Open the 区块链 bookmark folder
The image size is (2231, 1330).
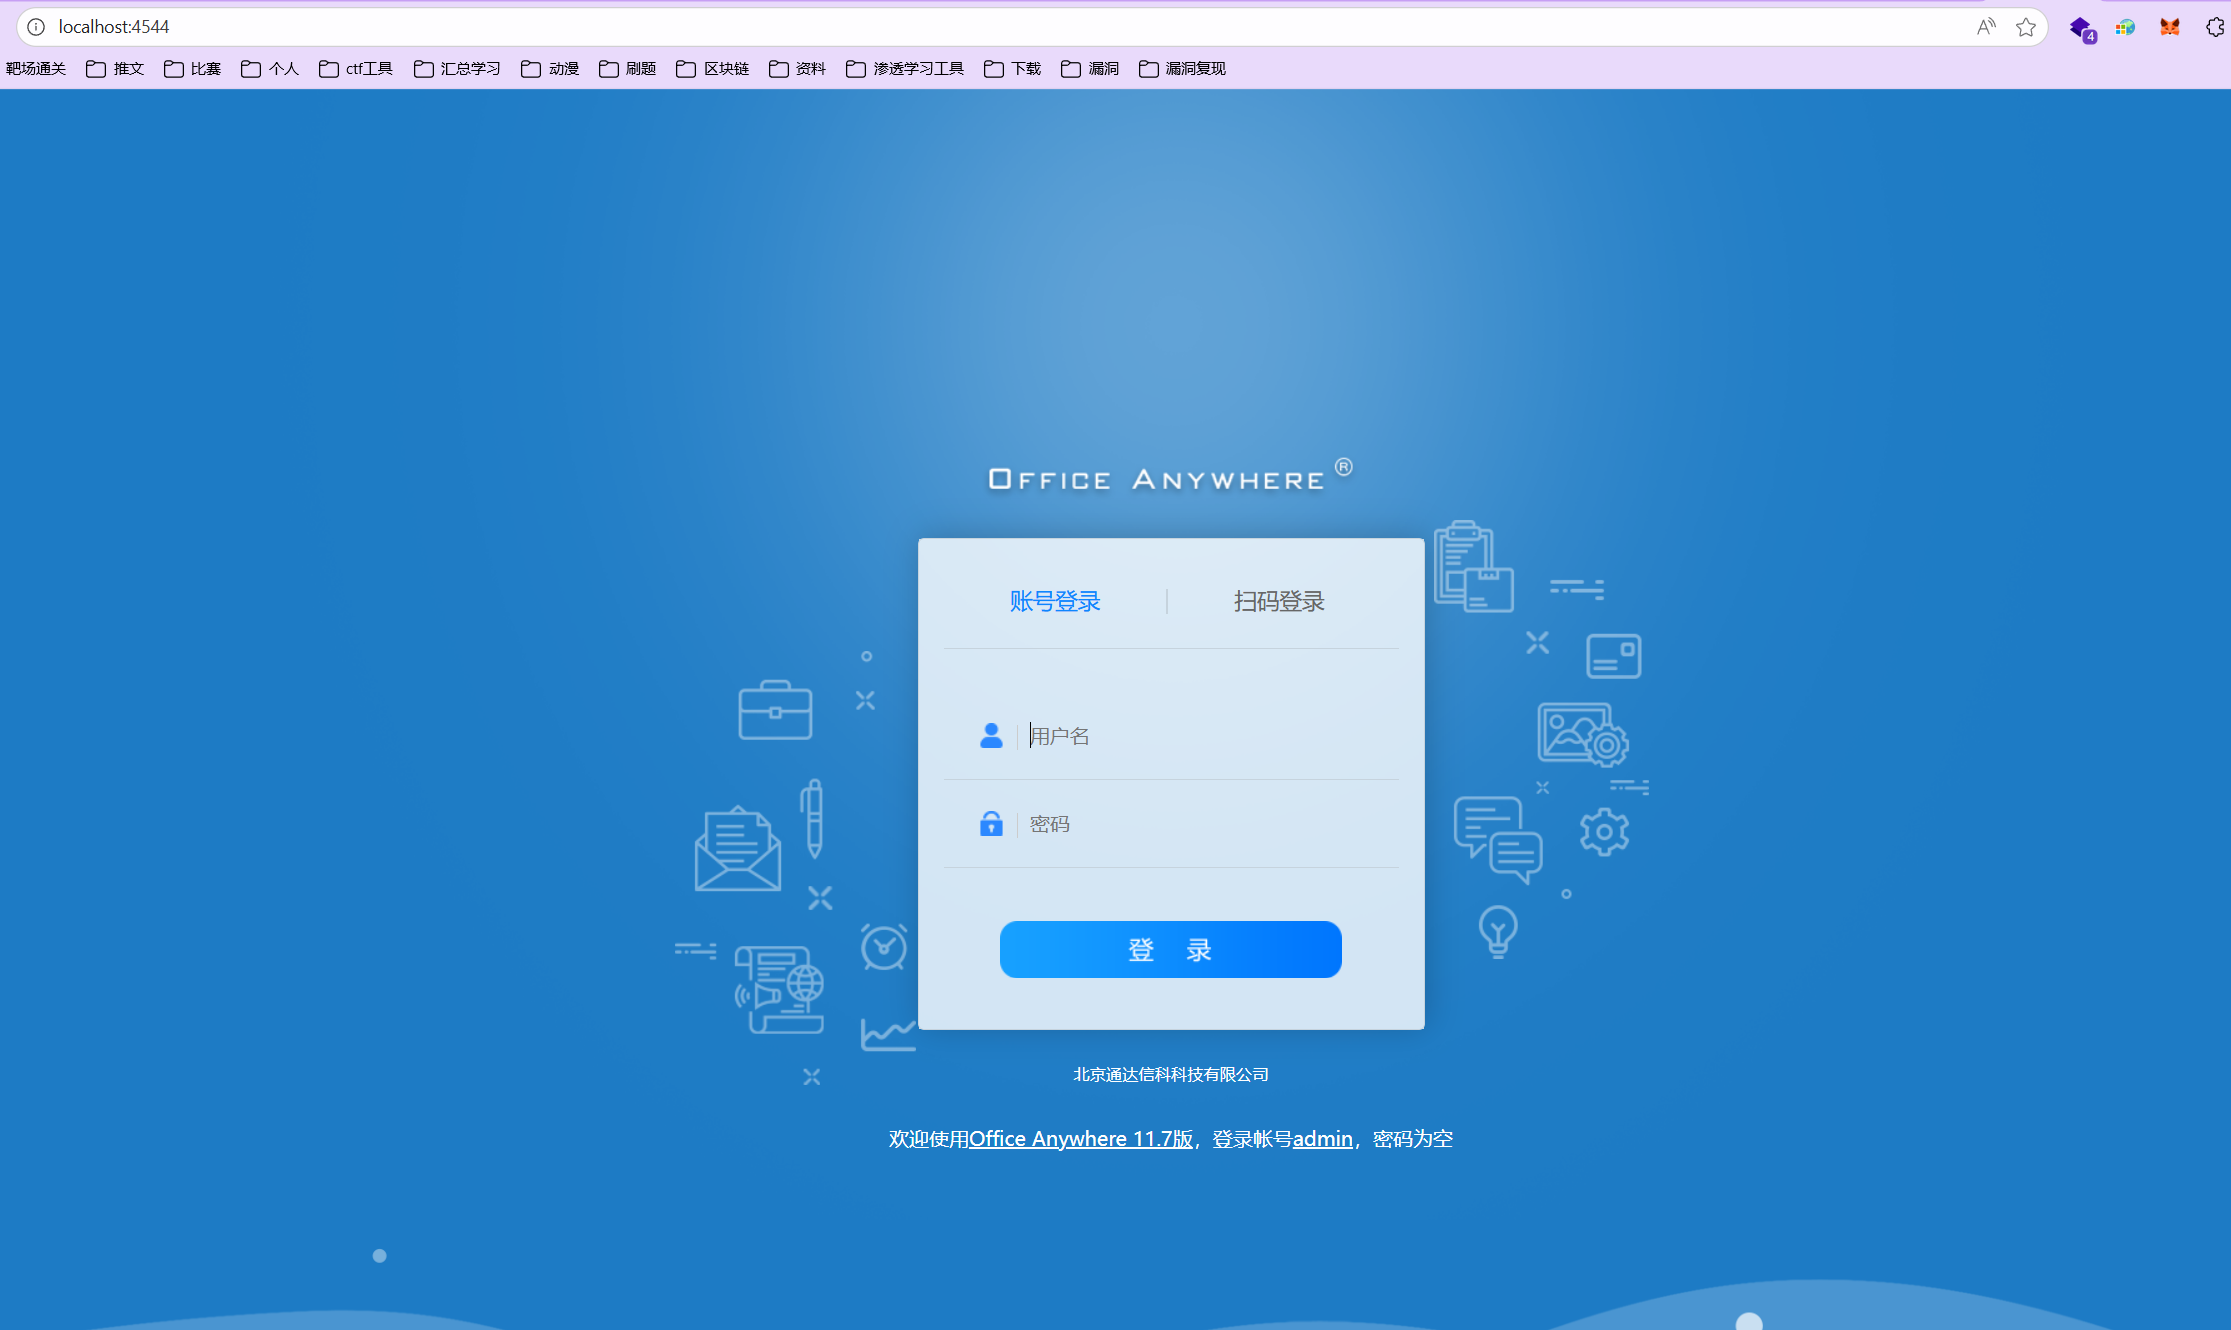click(x=713, y=69)
